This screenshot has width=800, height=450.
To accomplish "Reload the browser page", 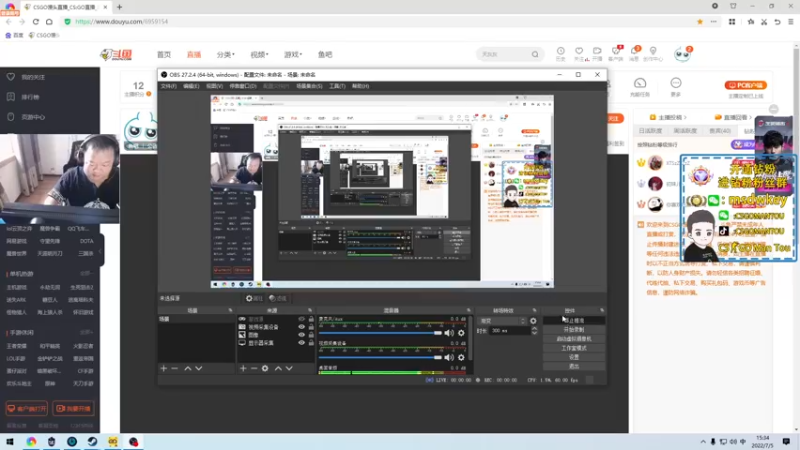I will 36,21.
